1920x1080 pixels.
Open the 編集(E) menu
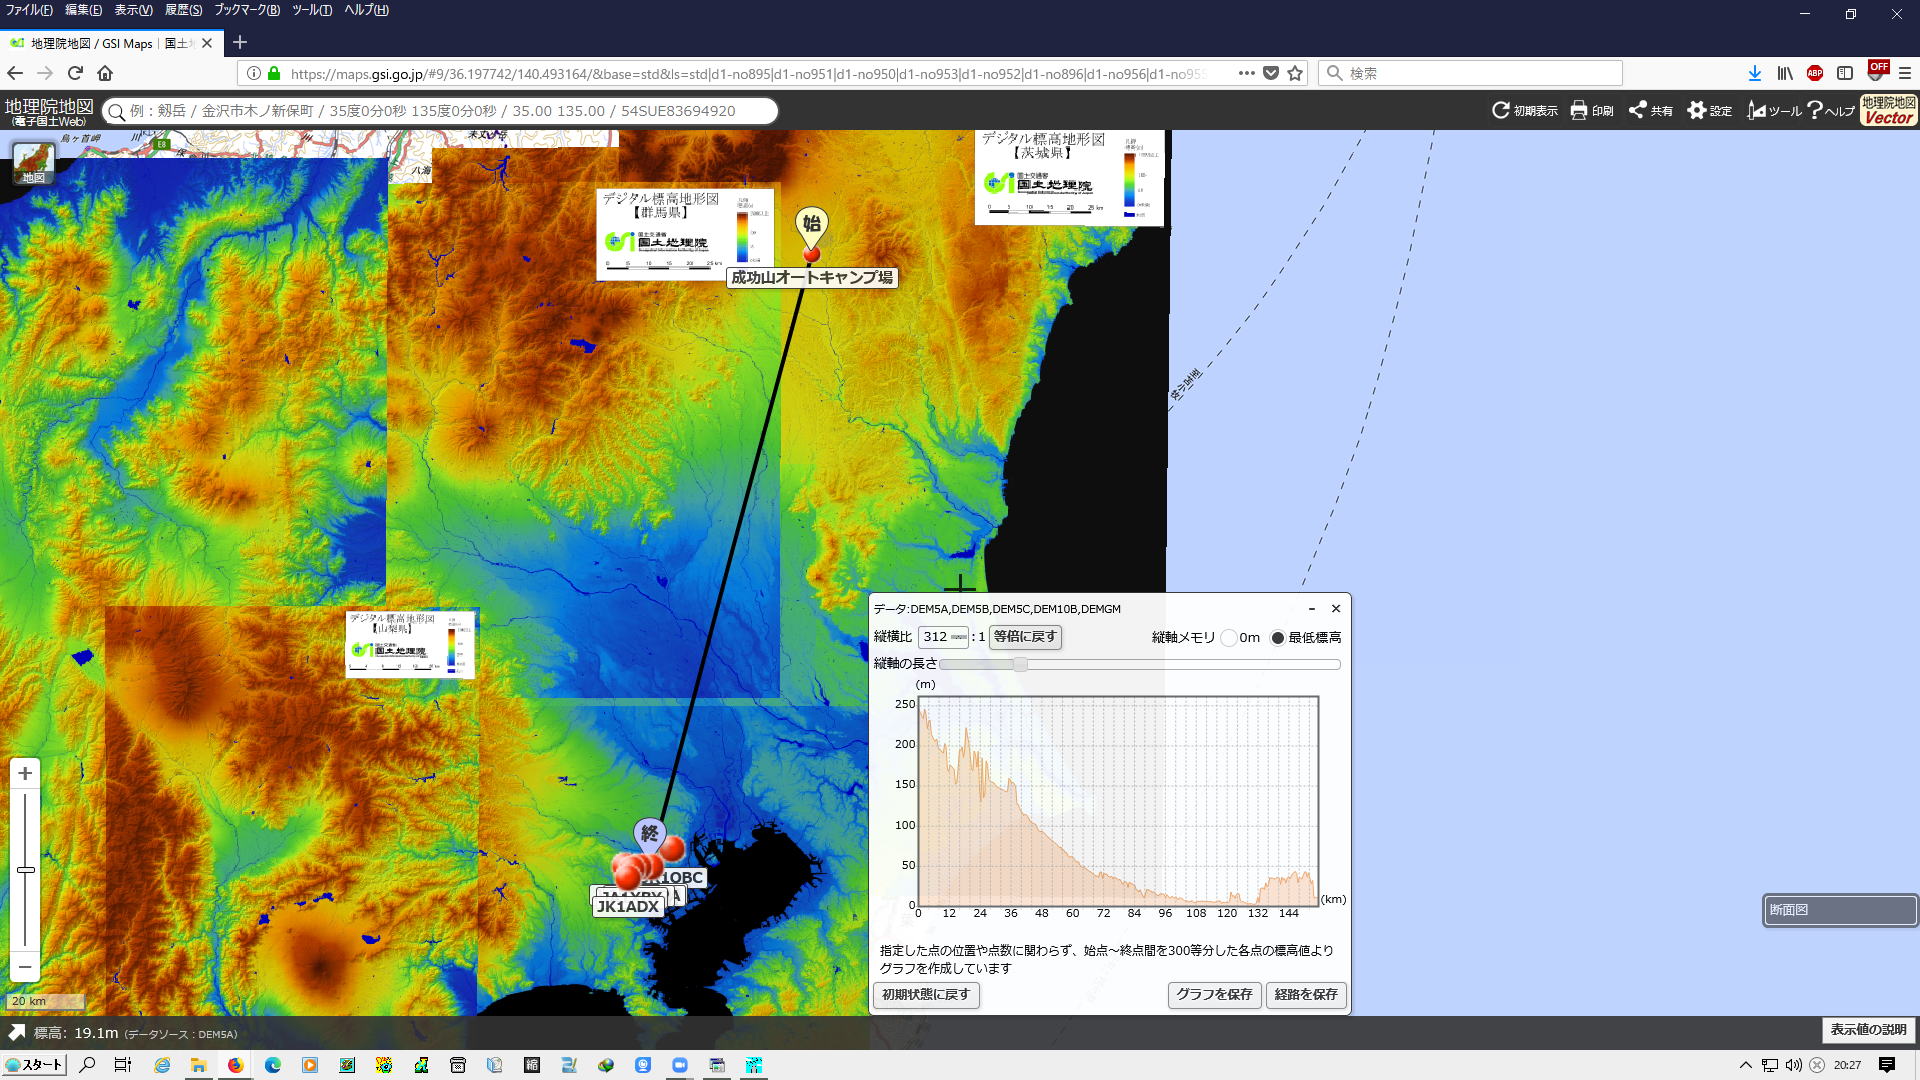coord(83,10)
